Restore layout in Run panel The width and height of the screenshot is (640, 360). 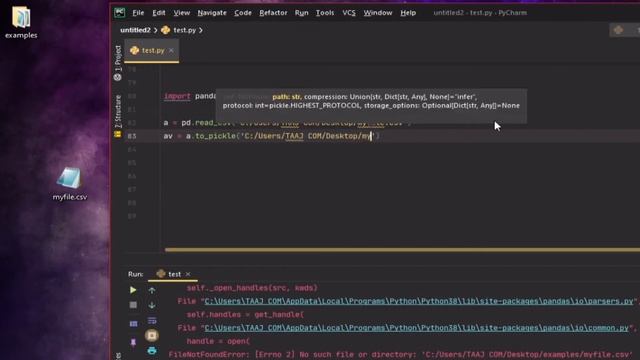(133, 324)
